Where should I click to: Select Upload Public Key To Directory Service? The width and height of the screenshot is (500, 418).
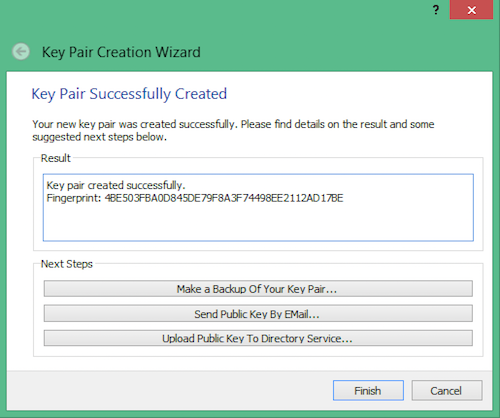[258, 338]
